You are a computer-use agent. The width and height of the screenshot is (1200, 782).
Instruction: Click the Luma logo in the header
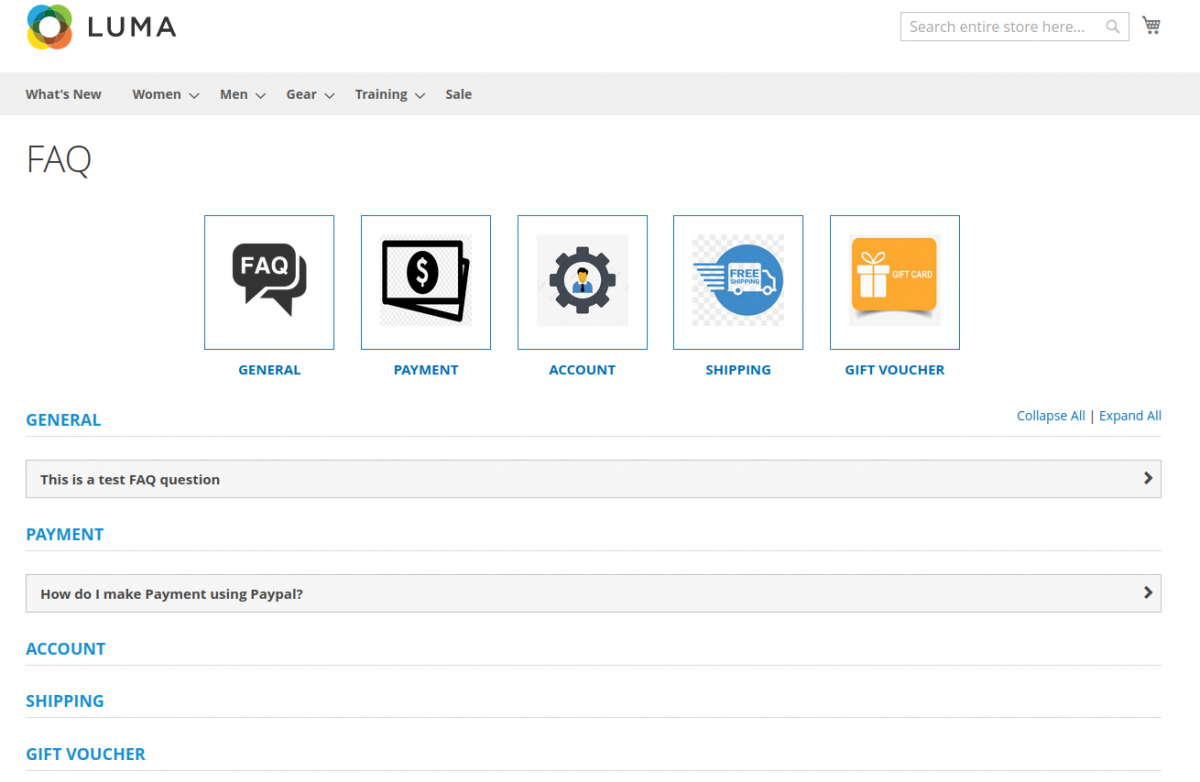100,28
